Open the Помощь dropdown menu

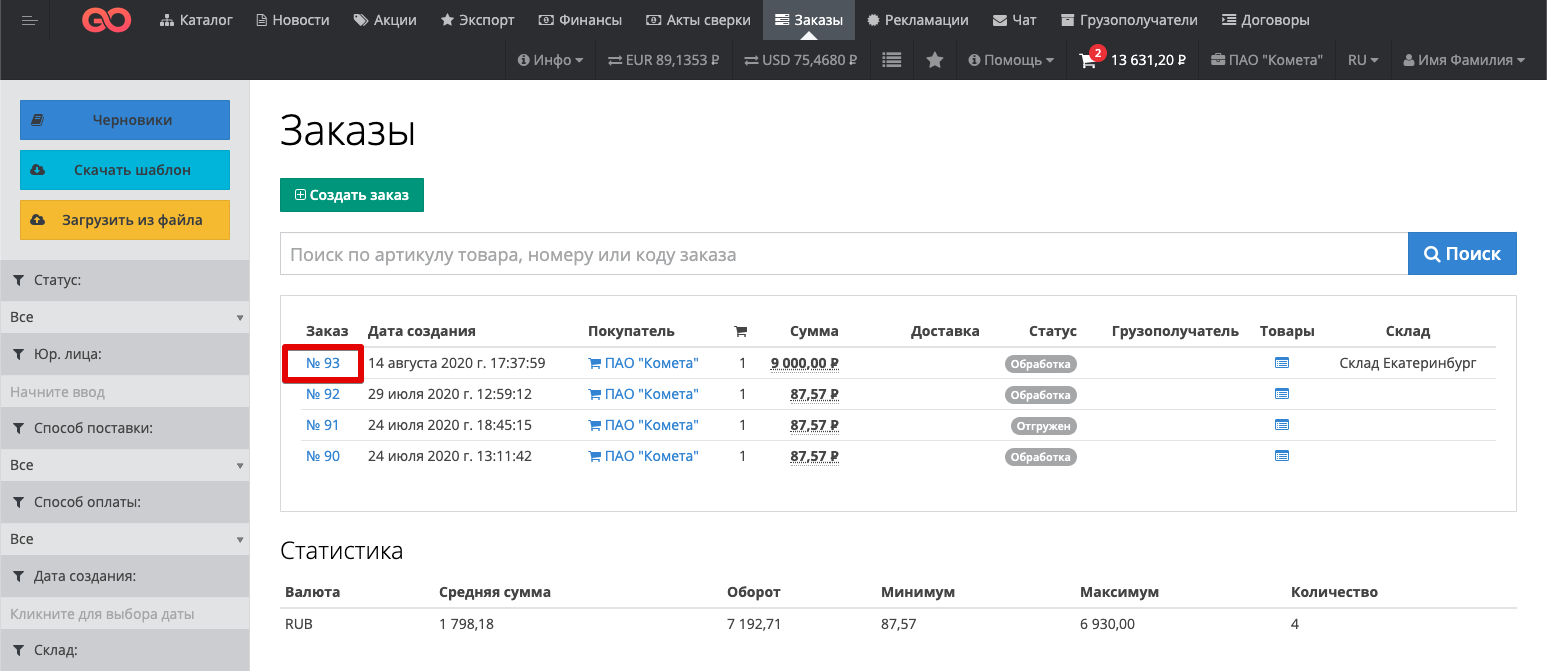pyautogui.click(x=1011, y=60)
